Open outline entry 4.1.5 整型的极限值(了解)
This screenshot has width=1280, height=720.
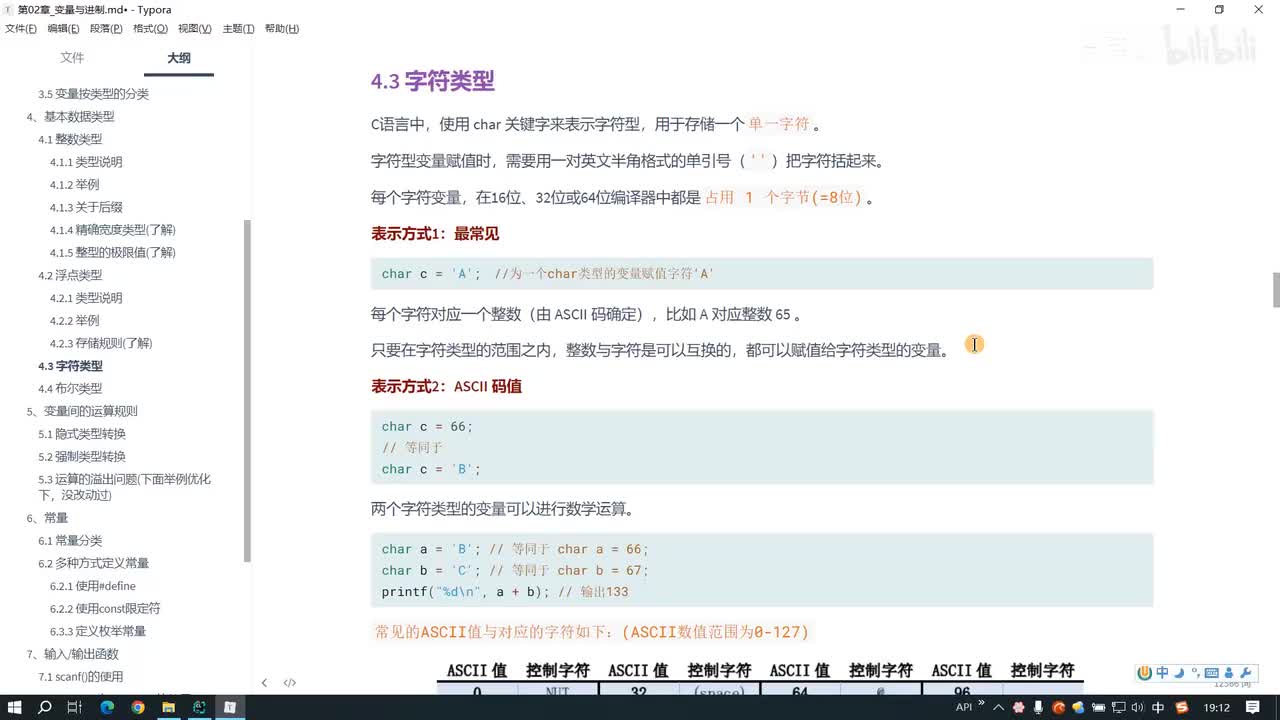tap(113, 253)
